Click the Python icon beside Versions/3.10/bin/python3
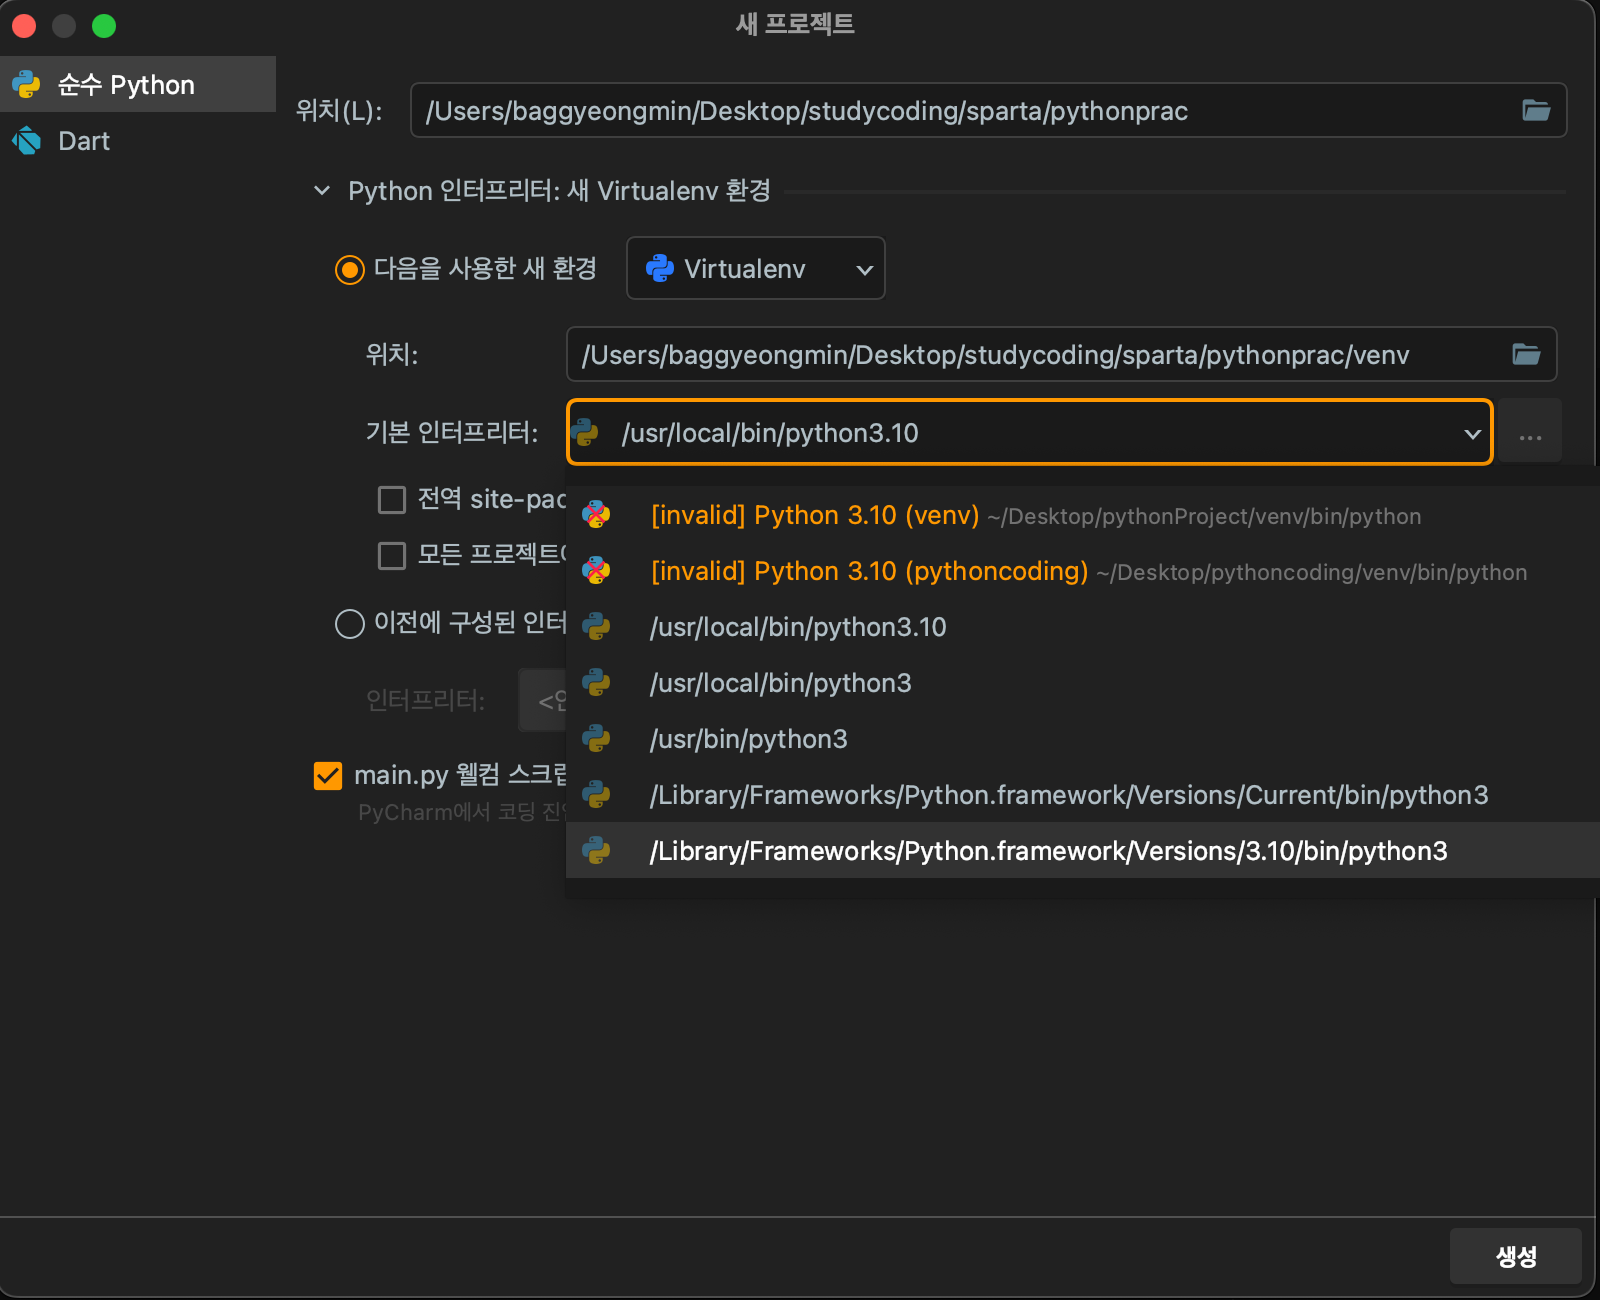This screenshot has width=1600, height=1300. 596,851
